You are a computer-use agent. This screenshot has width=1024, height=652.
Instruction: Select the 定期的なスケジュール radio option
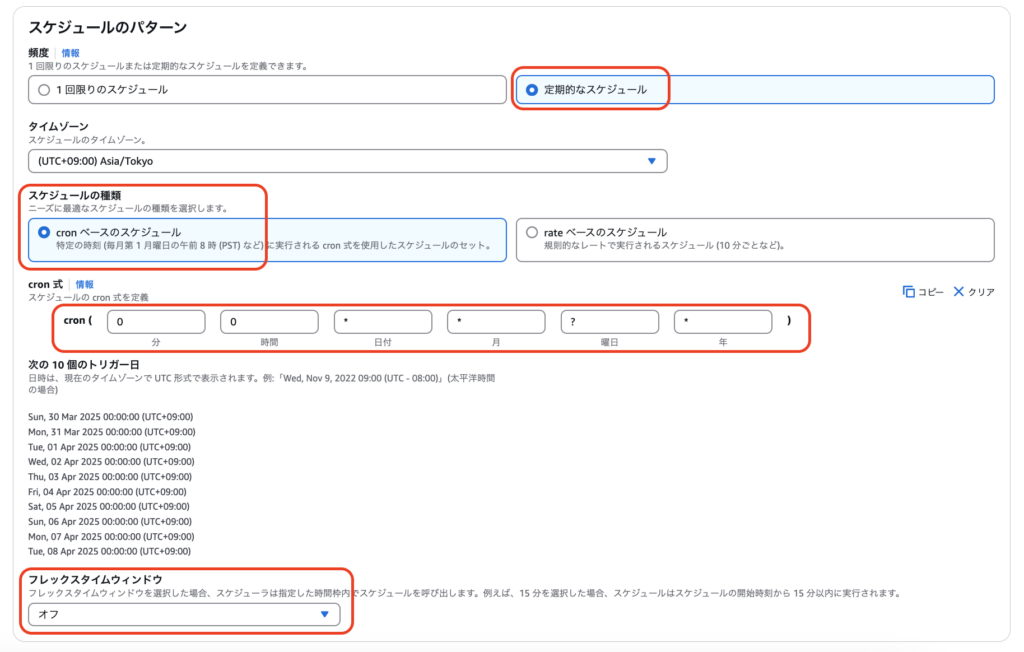pyautogui.click(x=532, y=90)
